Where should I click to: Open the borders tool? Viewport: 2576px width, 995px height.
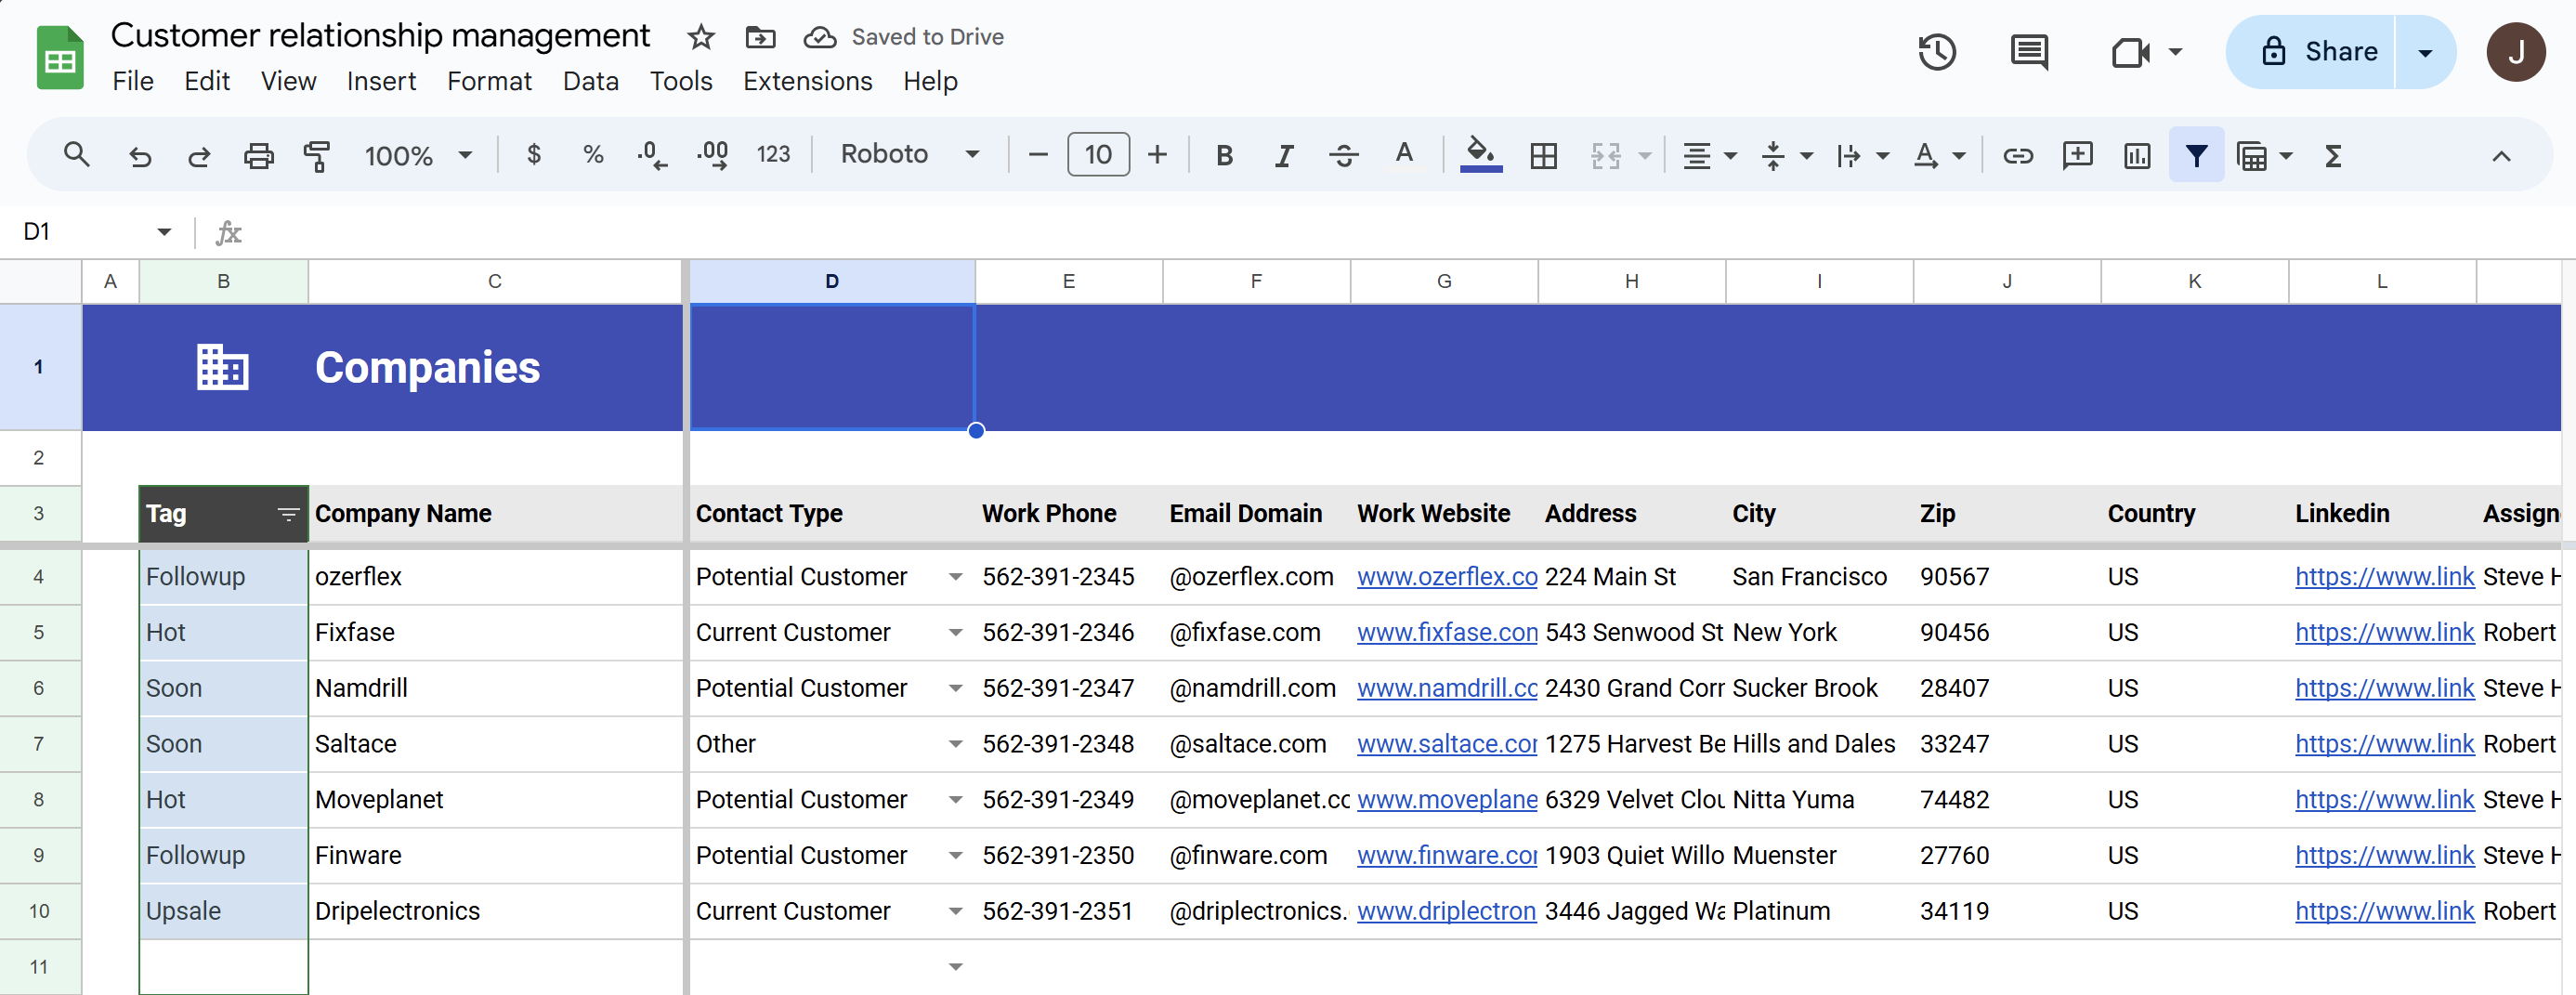tap(1543, 155)
